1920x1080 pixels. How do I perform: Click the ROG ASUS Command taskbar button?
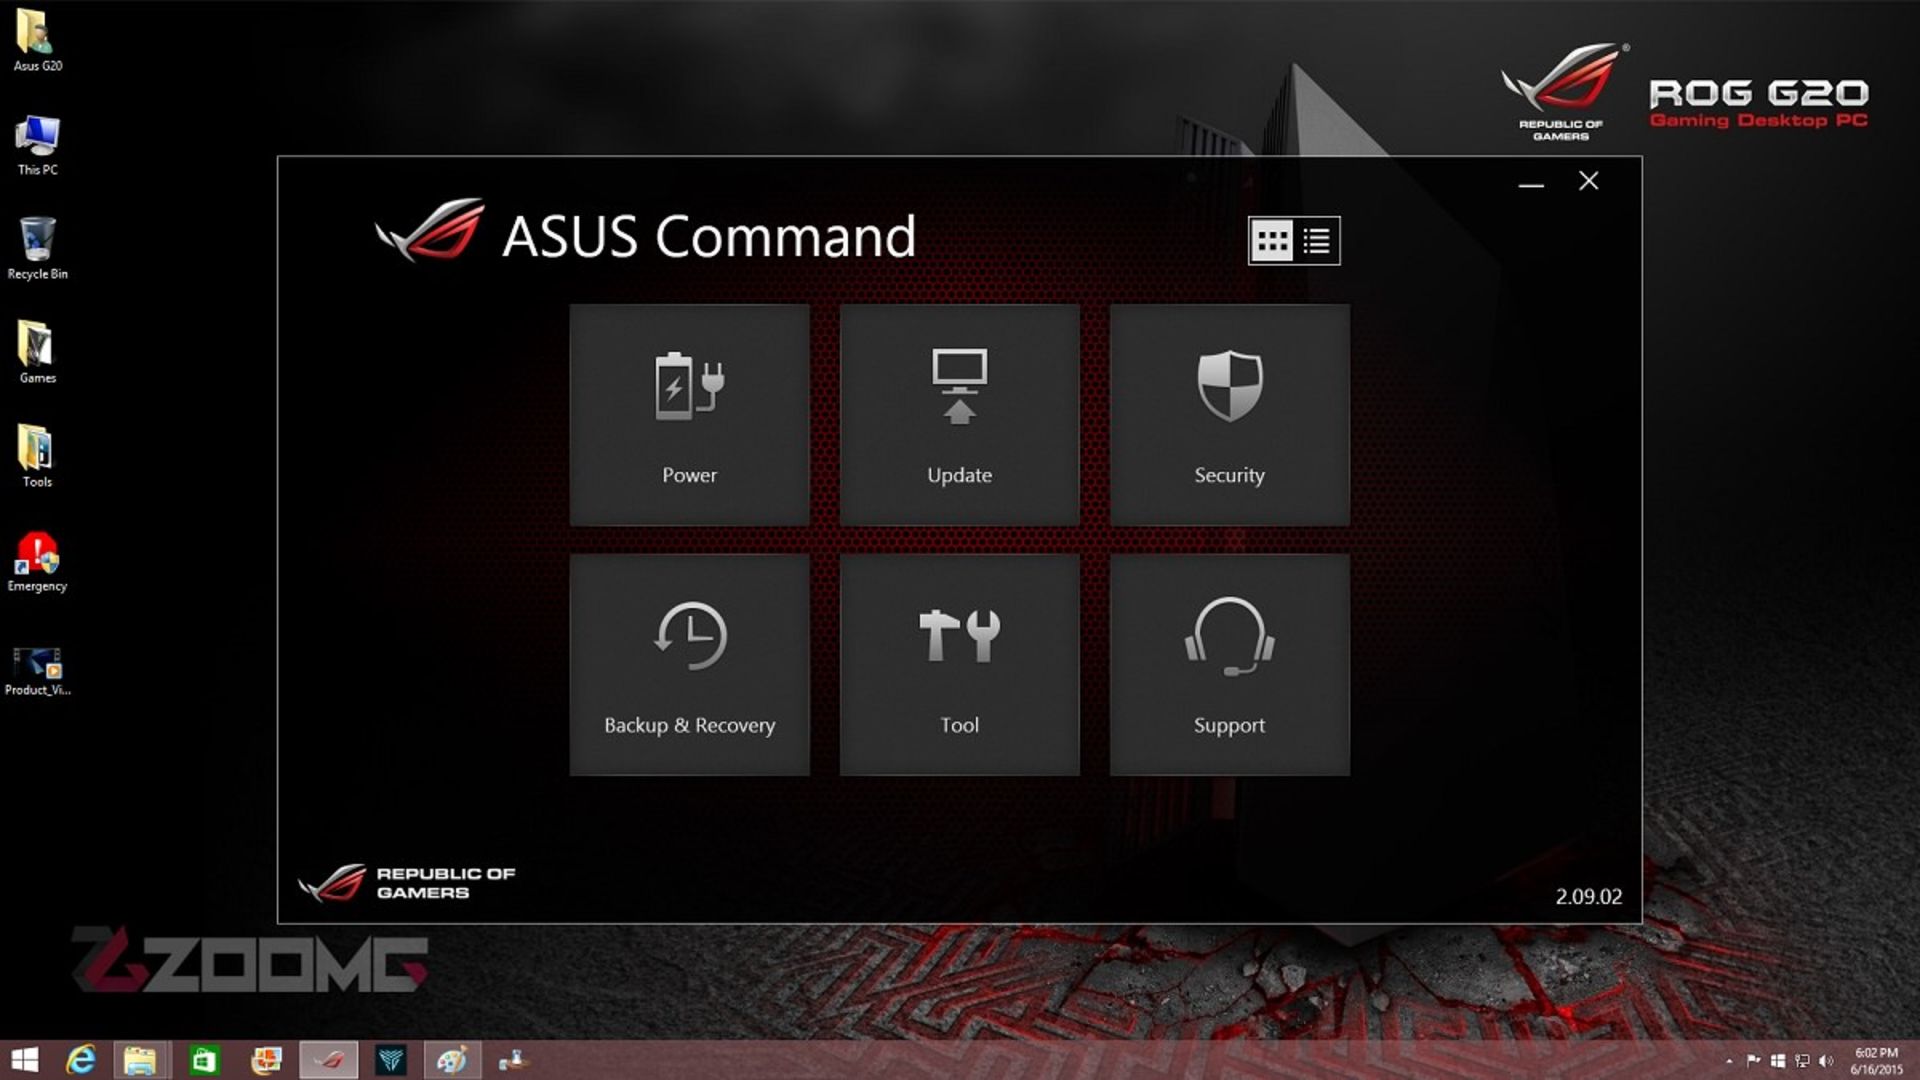pos(328,1060)
